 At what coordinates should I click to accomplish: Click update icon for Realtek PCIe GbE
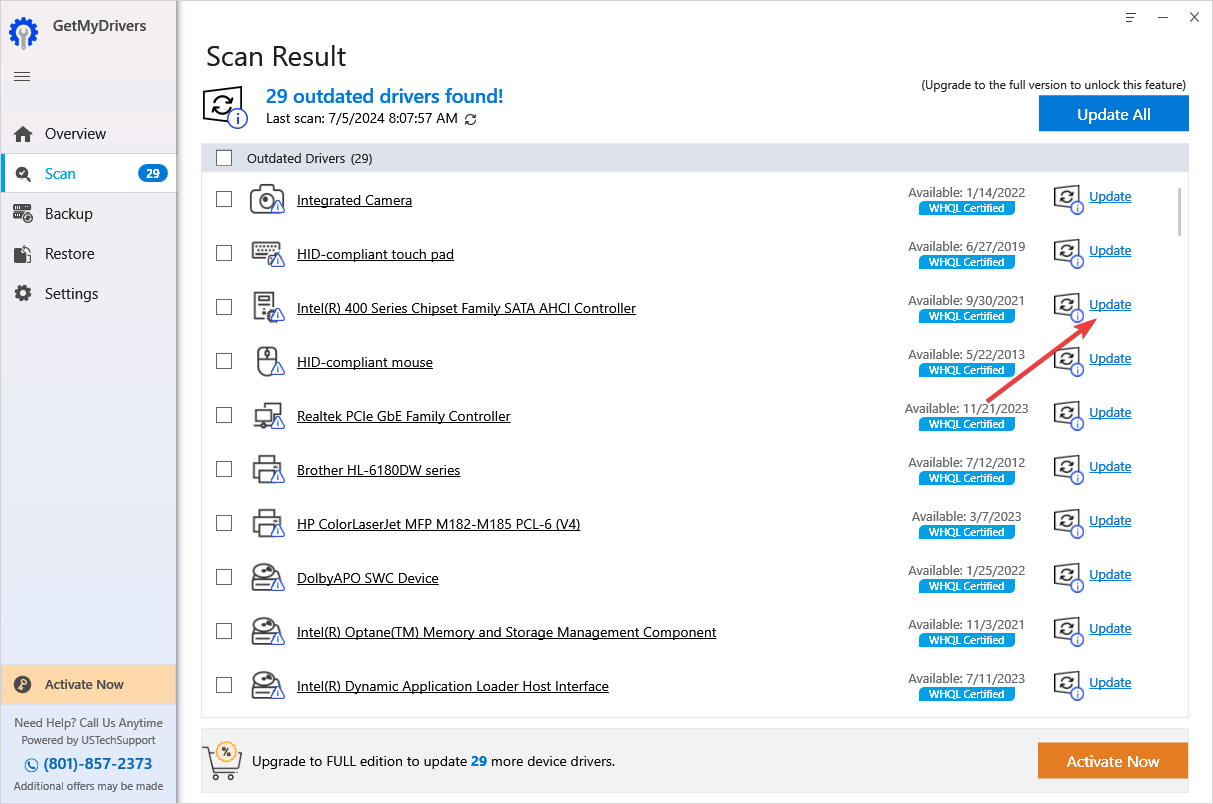pyautogui.click(x=1069, y=415)
